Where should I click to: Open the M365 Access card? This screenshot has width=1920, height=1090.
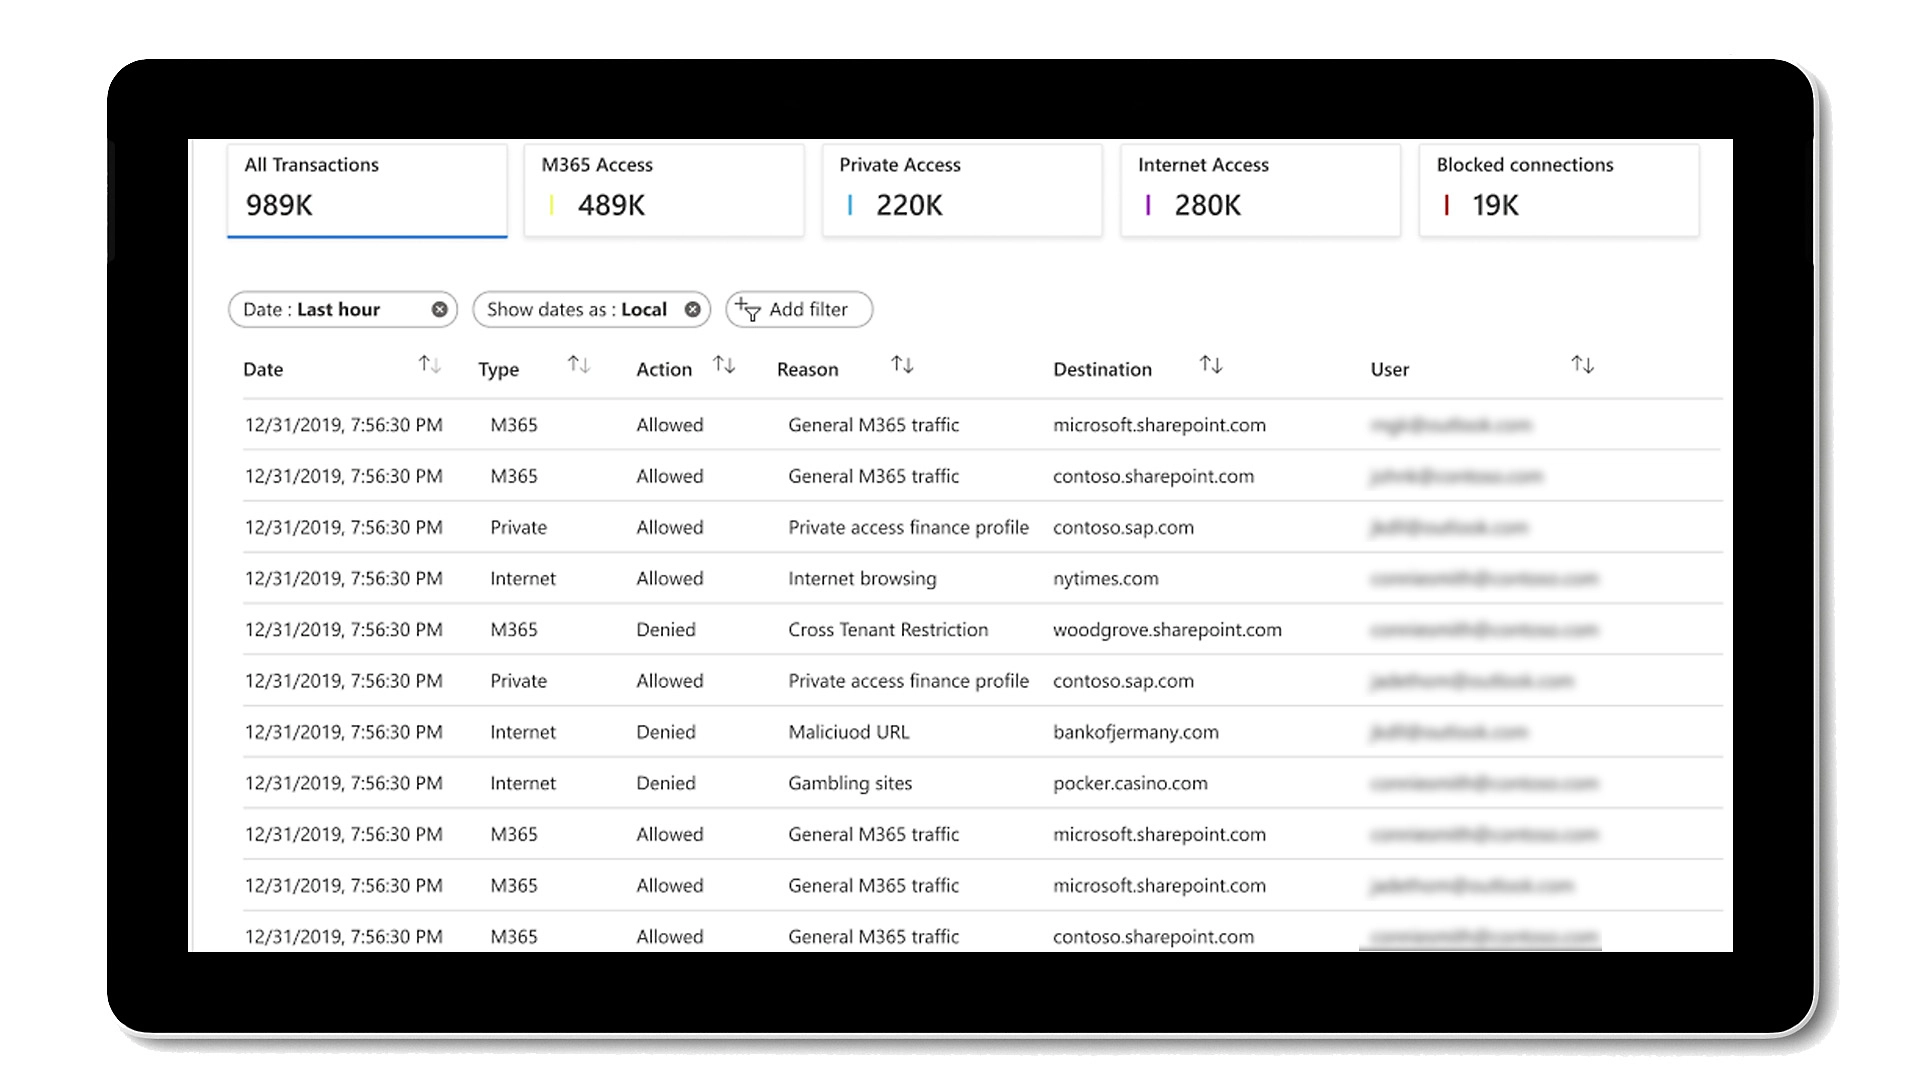coord(664,190)
